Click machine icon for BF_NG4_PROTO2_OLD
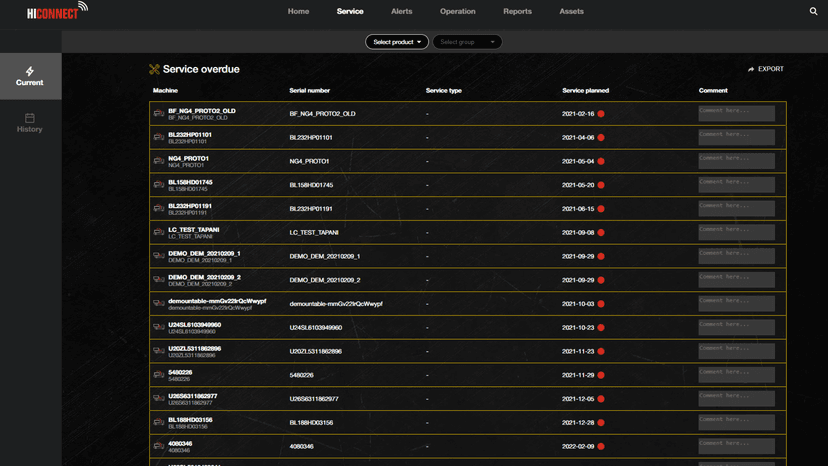Screen dimensions: 828x466 159,114
